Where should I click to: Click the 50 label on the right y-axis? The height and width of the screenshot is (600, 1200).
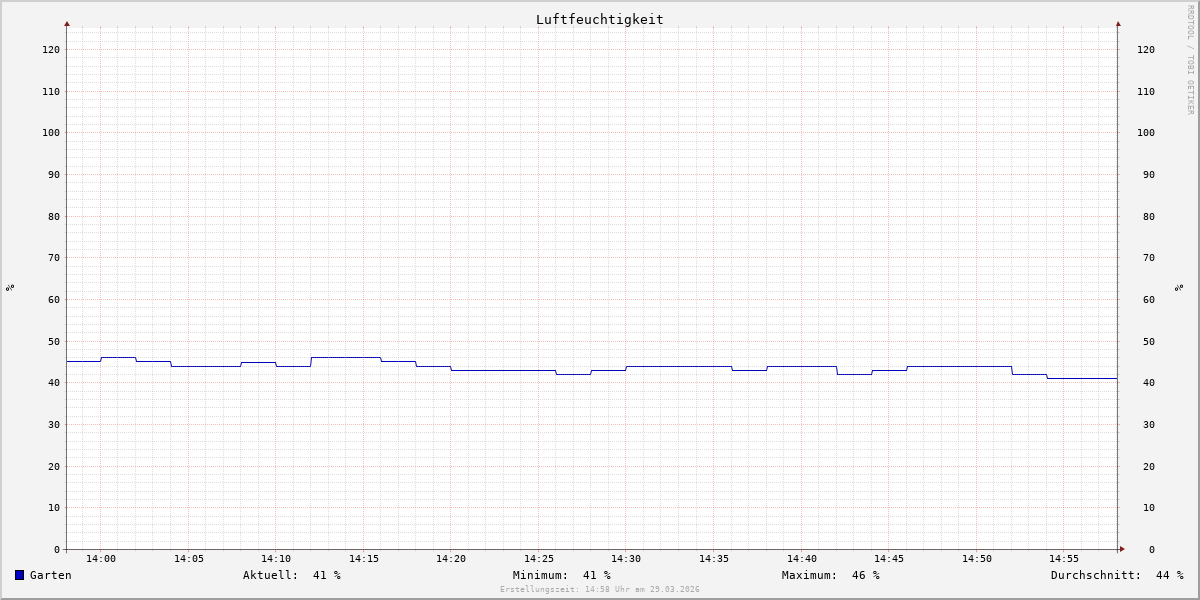click(x=1145, y=341)
